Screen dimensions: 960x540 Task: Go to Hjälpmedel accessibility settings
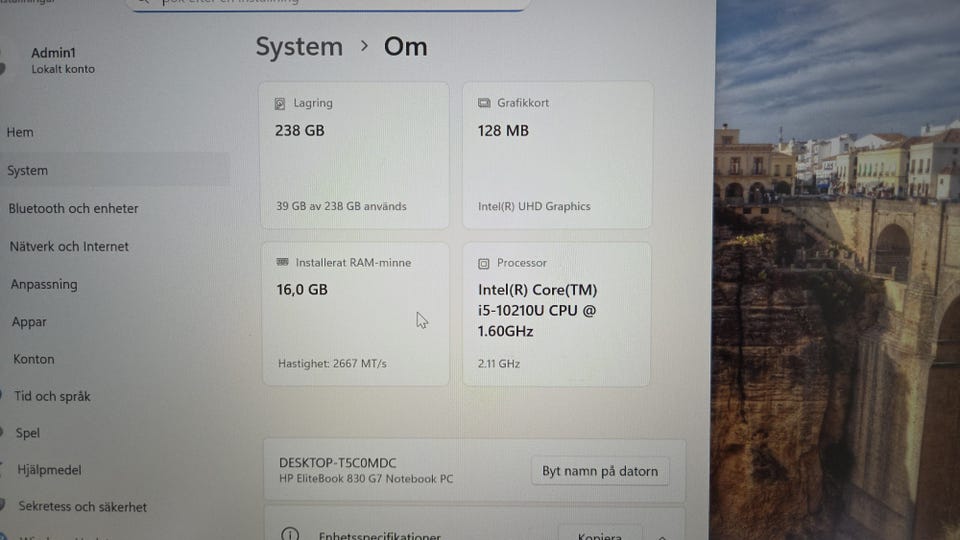tap(49, 470)
